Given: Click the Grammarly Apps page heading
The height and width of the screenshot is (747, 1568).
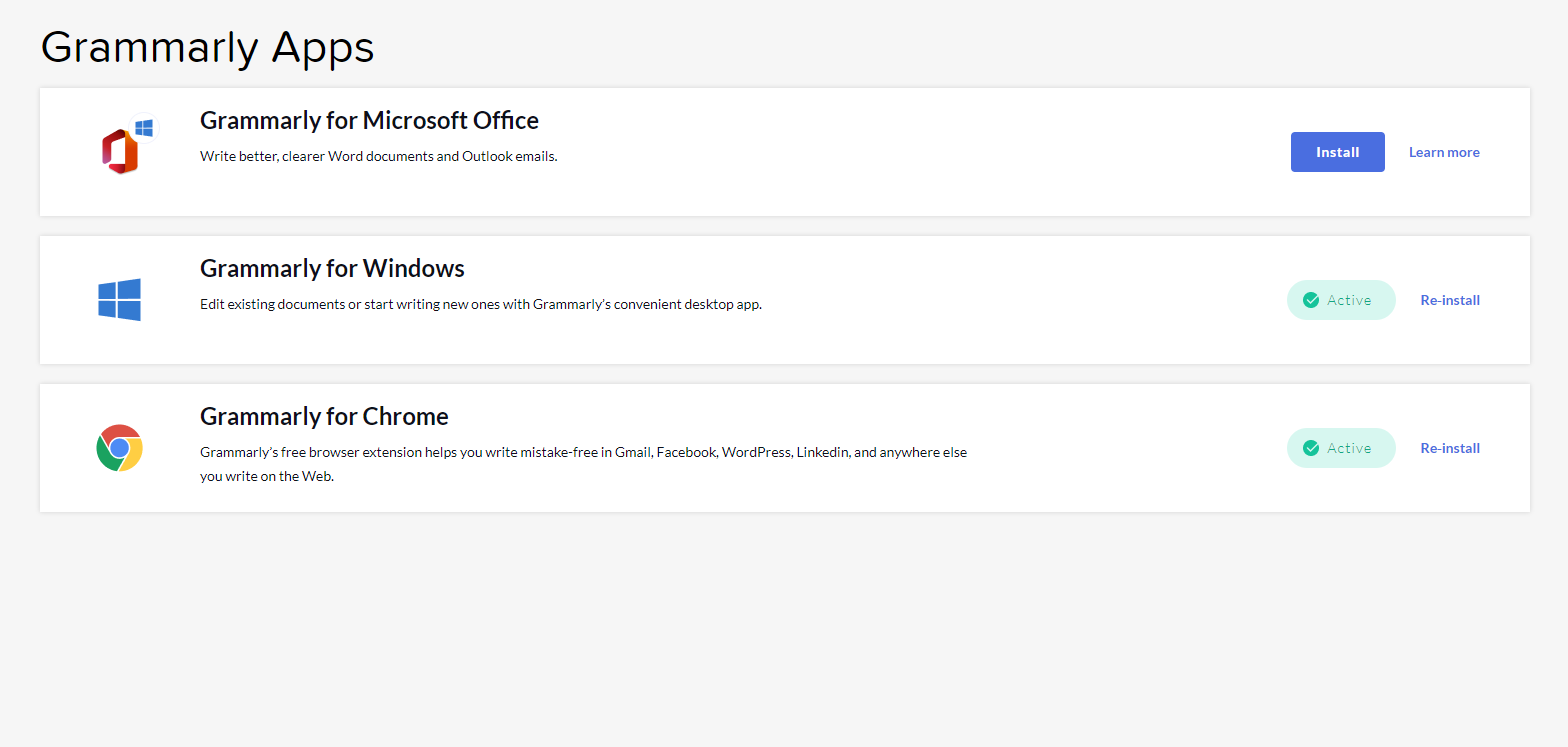Looking at the screenshot, I should point(207,47).
